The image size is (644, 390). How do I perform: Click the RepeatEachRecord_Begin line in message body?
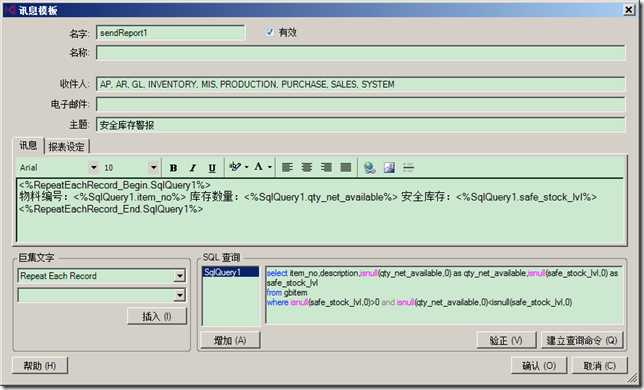point(115,185)
